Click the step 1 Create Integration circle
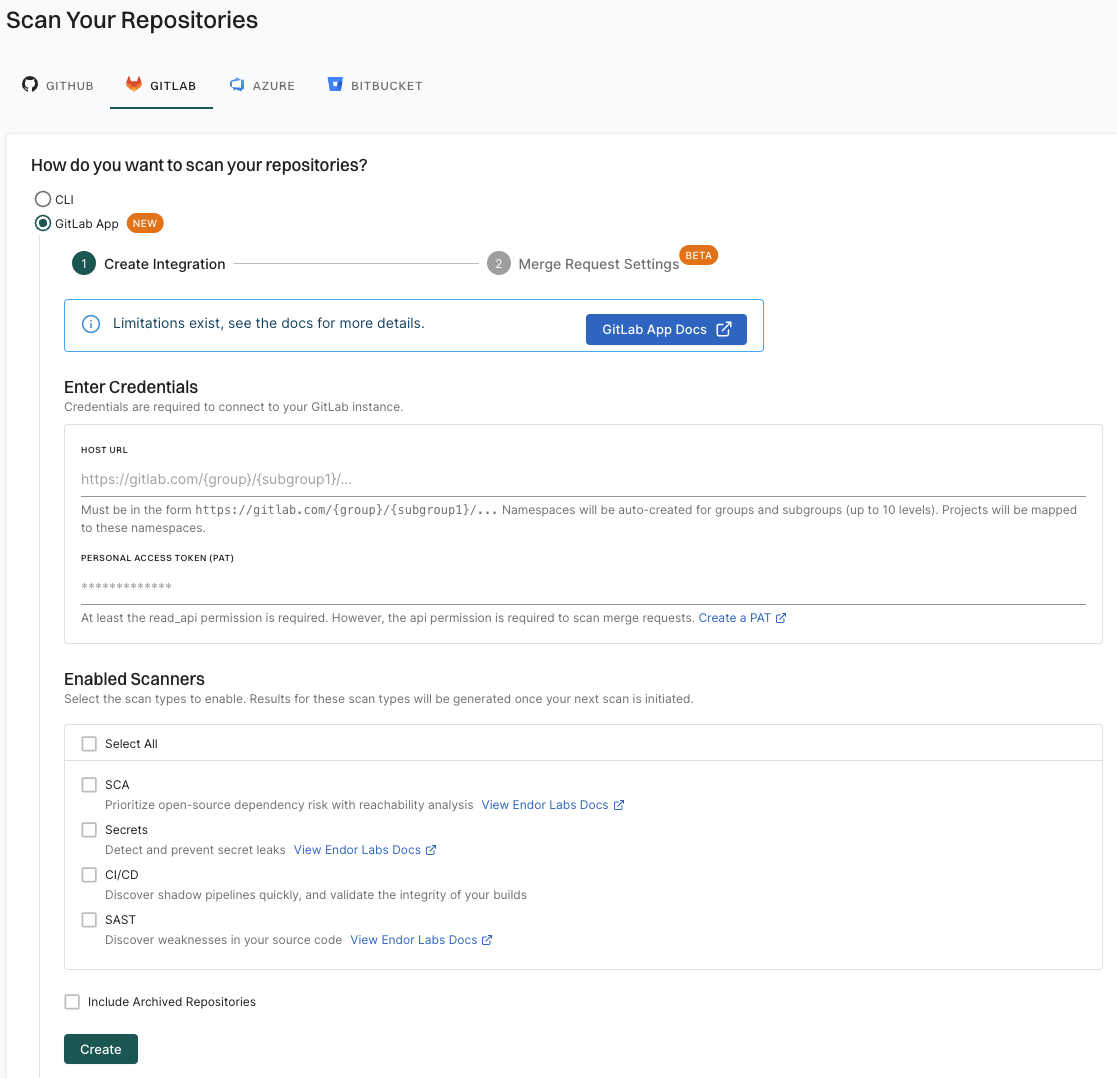 click(84, 263)
